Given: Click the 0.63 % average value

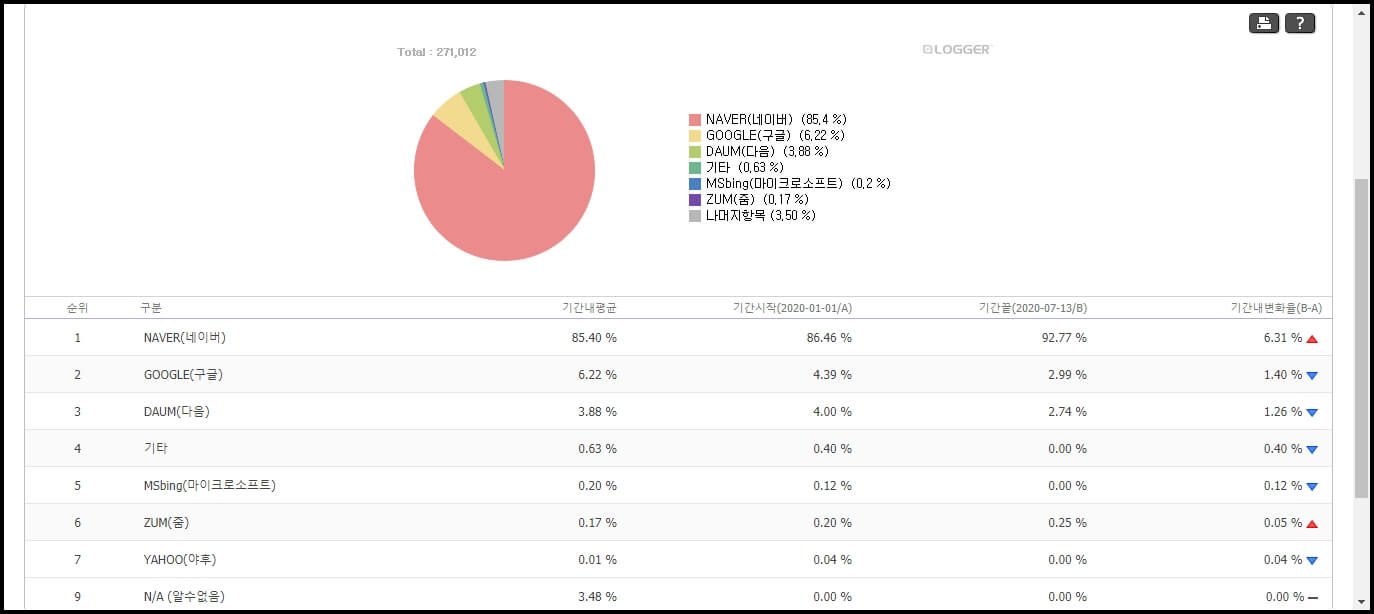Looking at the screenshot, I should pos(597,449).
